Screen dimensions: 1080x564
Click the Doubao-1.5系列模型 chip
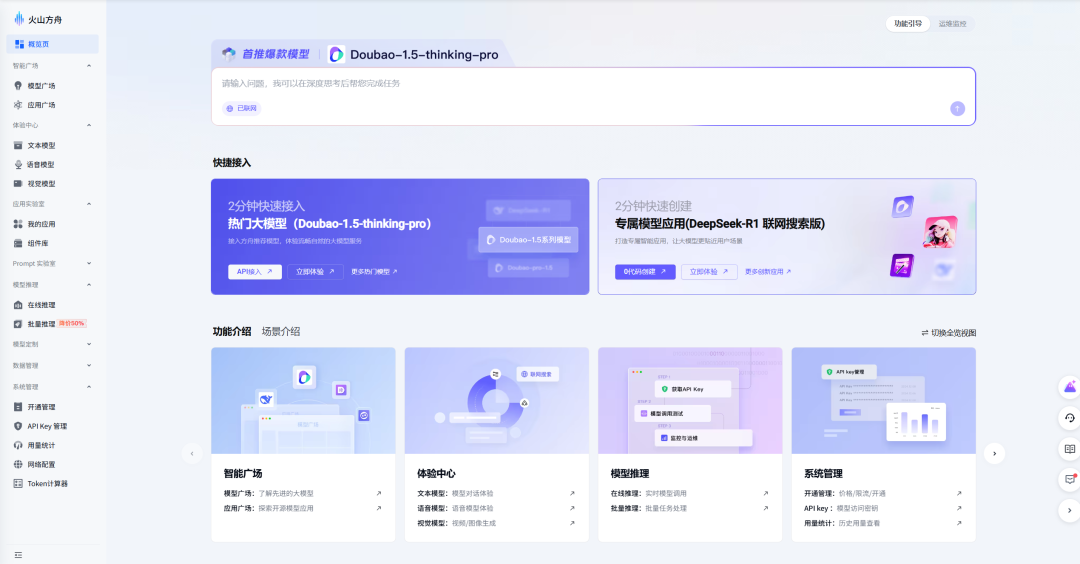pos(528,240)
